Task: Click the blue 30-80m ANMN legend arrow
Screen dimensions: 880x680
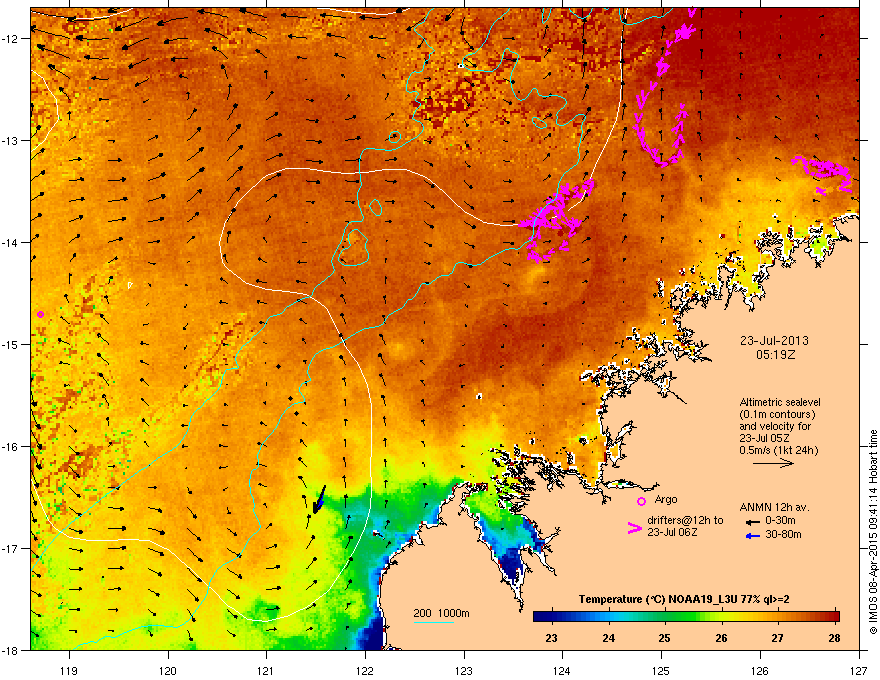Action: 752,536
